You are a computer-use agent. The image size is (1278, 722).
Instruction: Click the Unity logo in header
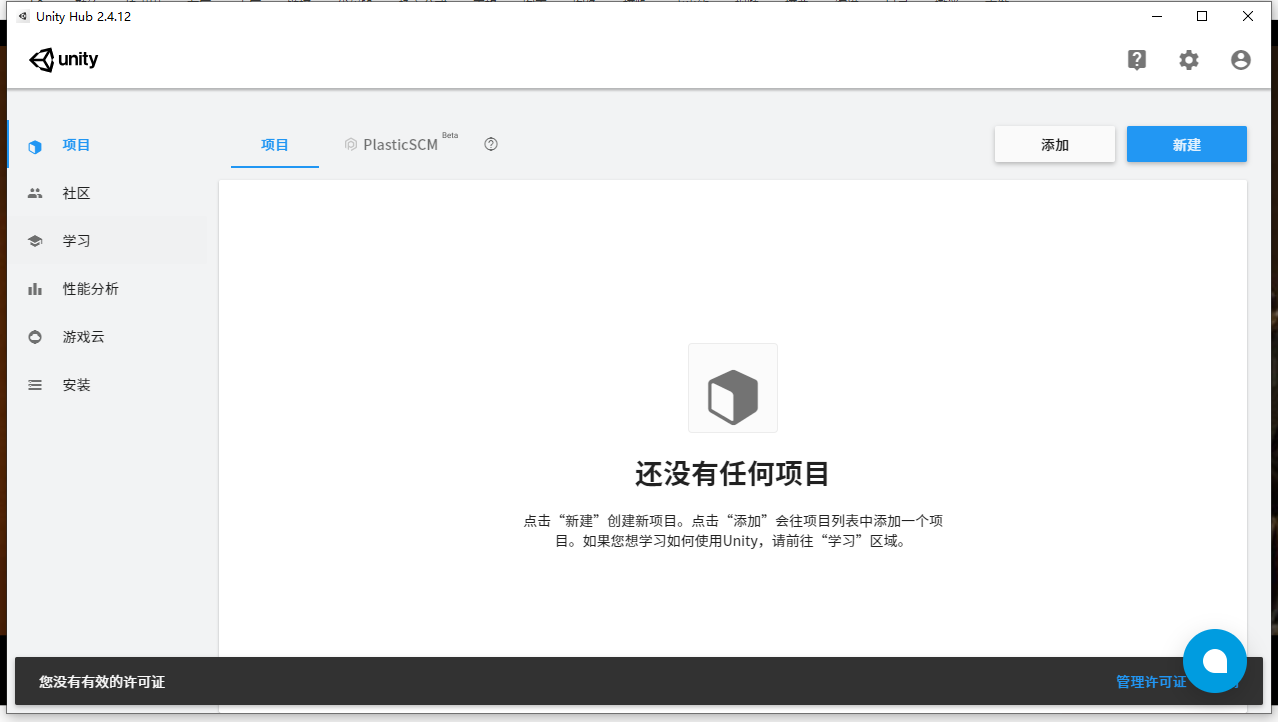[64, 60]
